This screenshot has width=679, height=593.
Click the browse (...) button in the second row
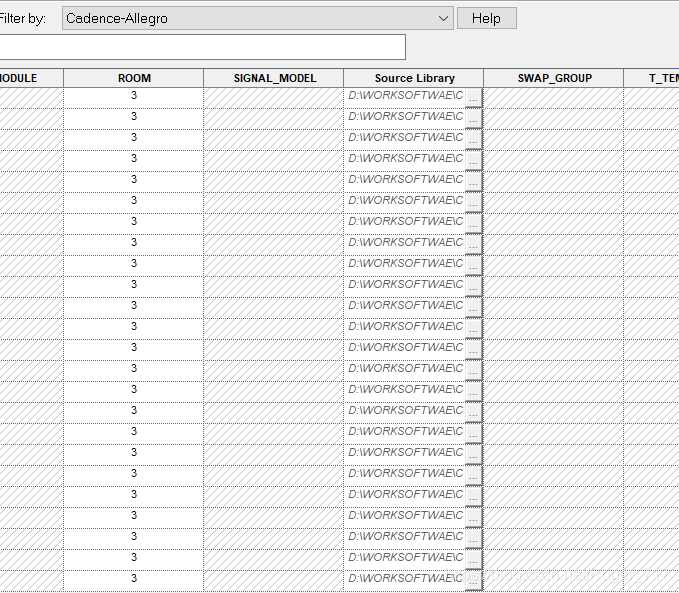pos(473,117)
